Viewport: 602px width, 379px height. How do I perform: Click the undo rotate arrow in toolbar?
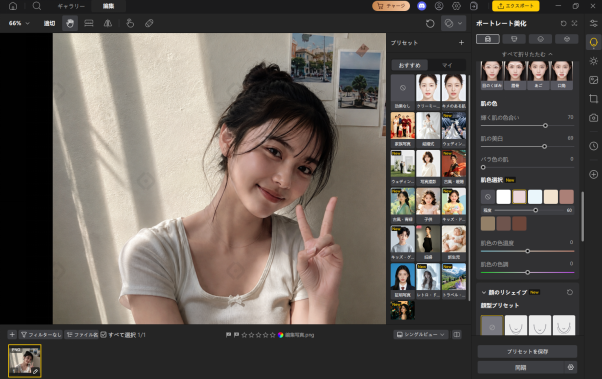pyautogui.click(x=430, y=23)
